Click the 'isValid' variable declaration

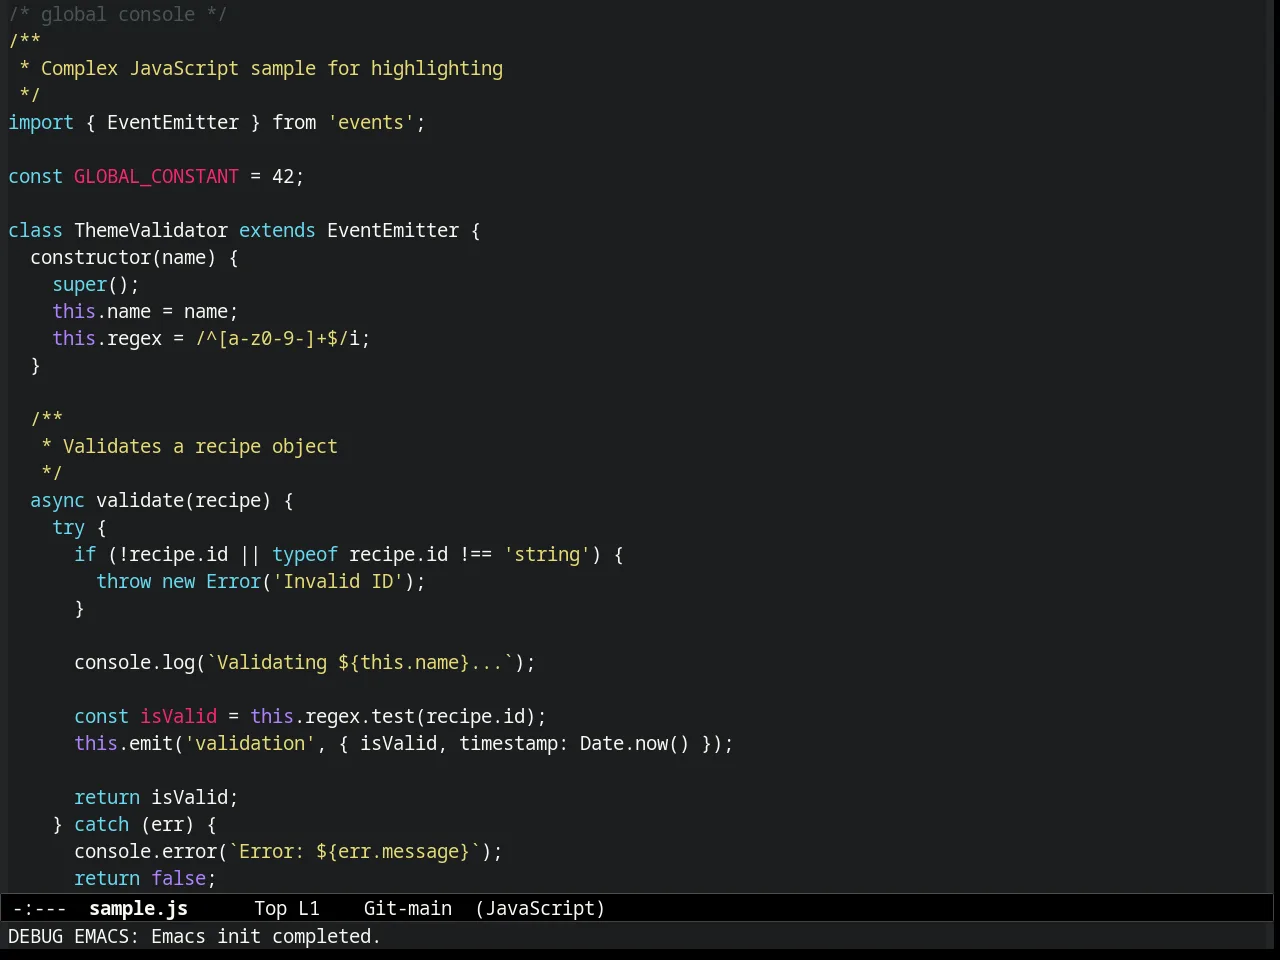[x=178, y=716]
